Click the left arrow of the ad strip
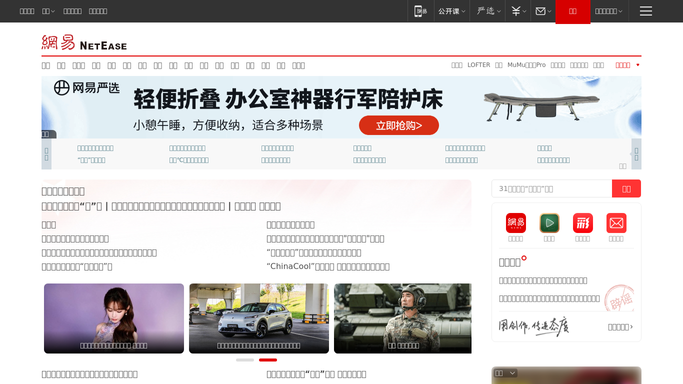Screen dimensions: 683x384 [x=46, y=154]
